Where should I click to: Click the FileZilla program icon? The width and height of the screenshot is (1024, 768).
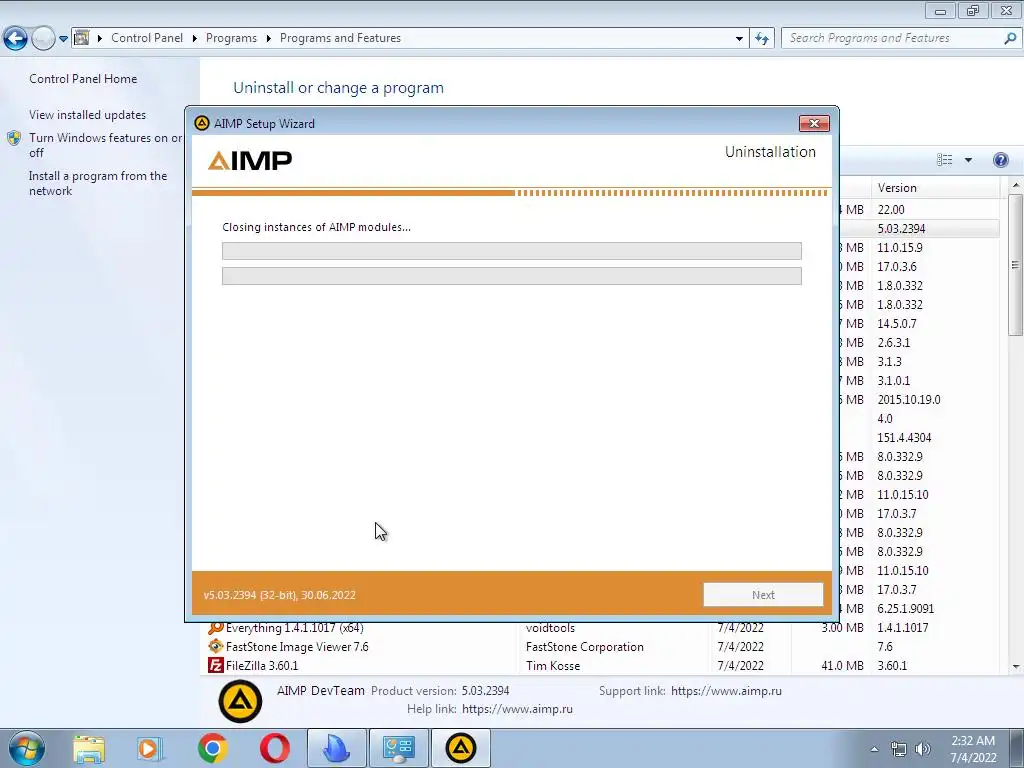click(x=216, y=665)
